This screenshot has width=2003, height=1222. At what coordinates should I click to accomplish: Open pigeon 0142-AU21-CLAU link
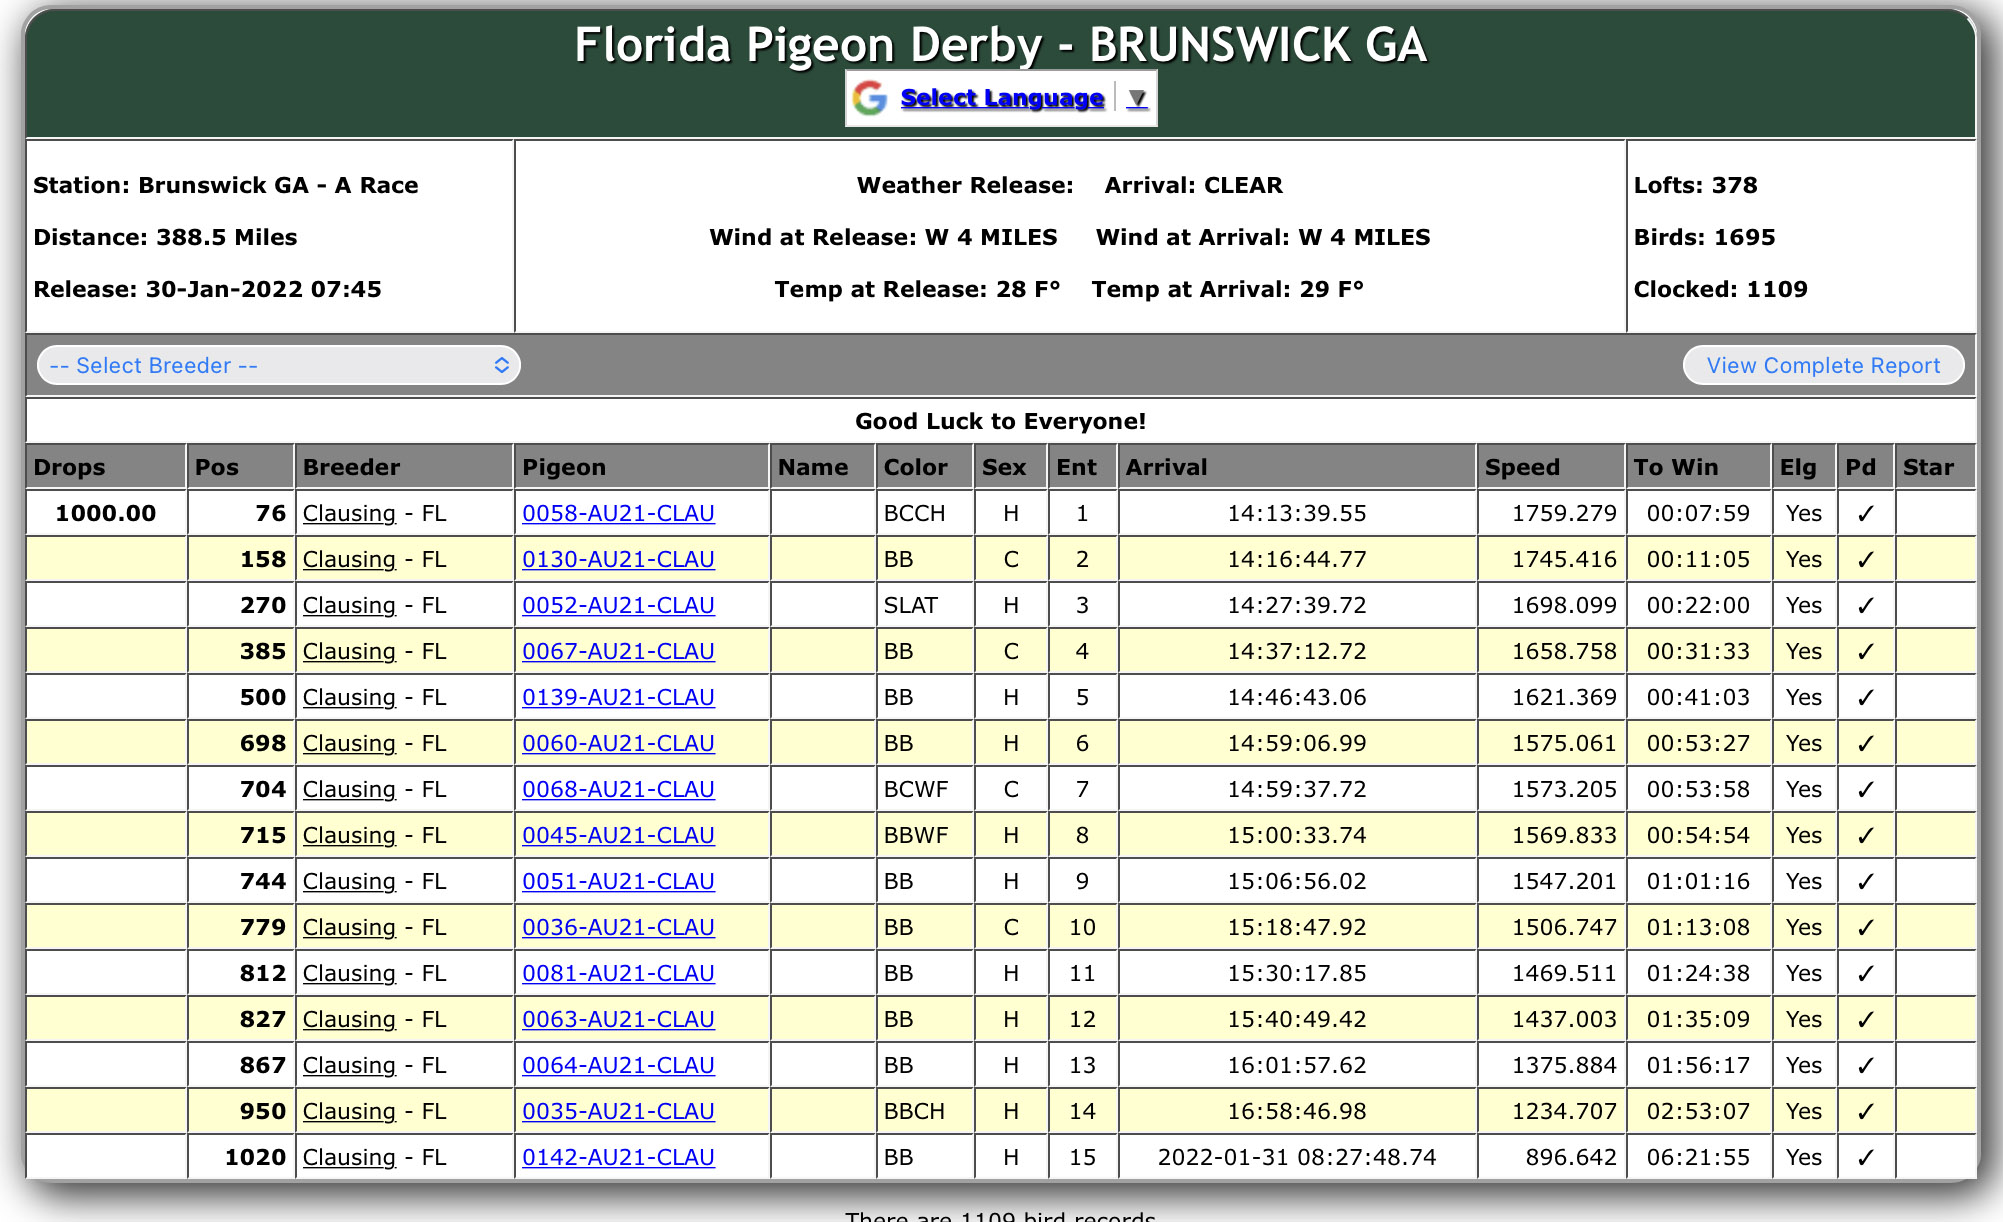coord(618,1157)
